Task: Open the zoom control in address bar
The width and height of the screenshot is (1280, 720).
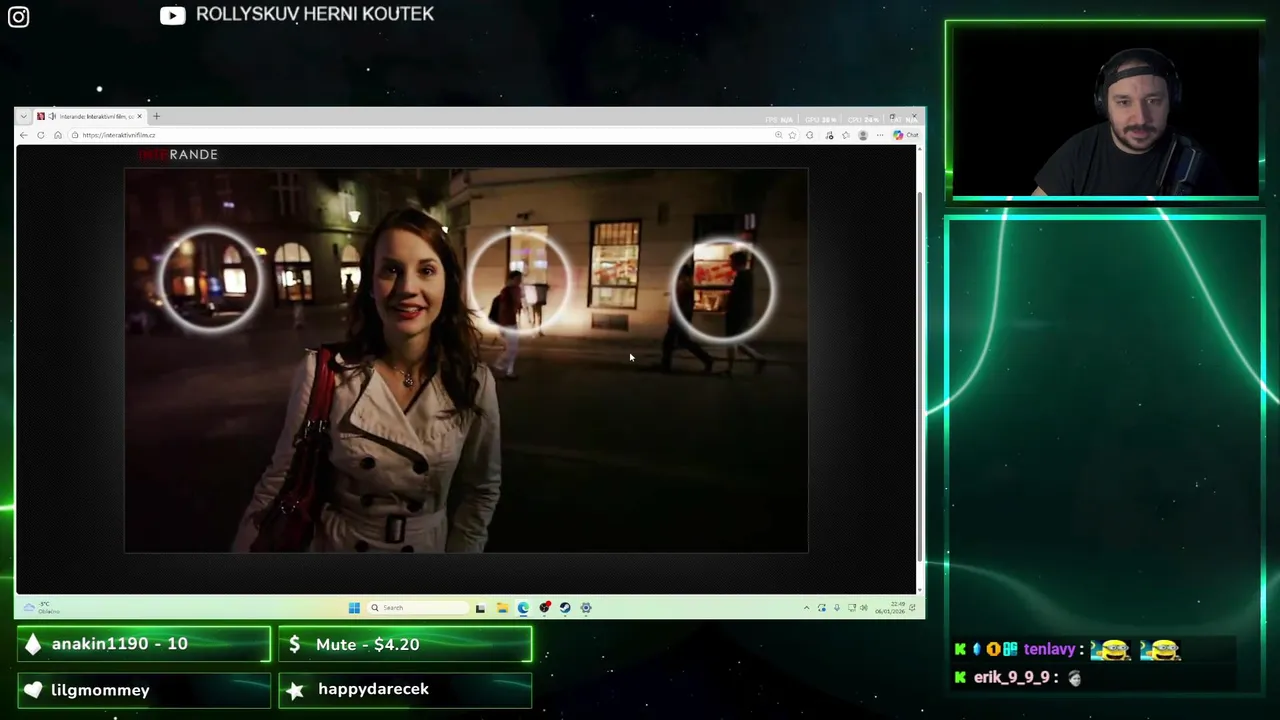Action: pos(779,135)
